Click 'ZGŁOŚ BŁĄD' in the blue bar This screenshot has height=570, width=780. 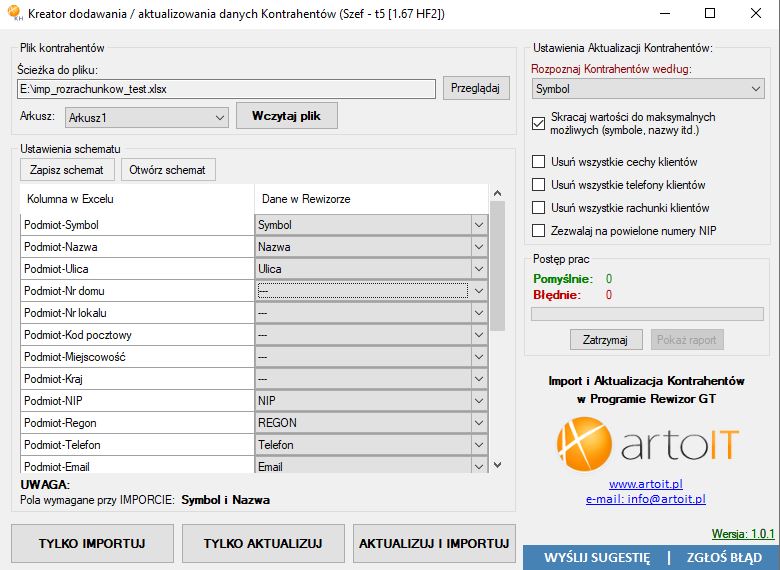pyautogui.click(x=724, y=557)
